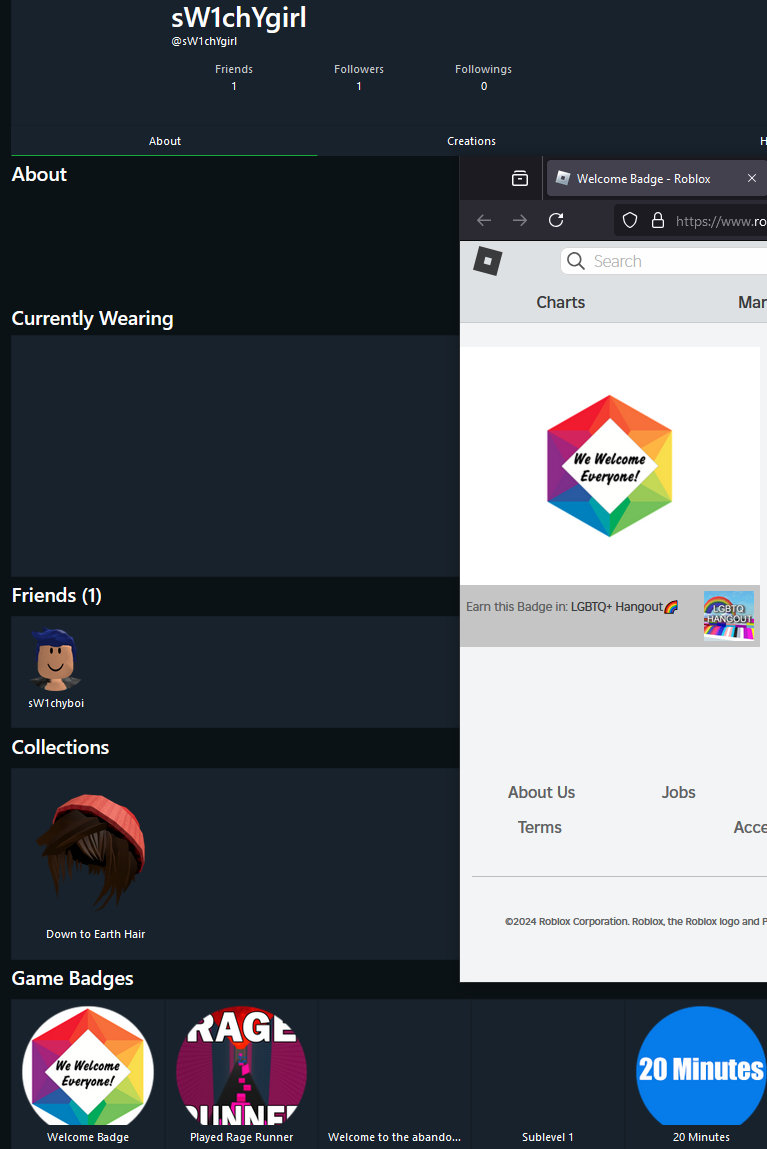
Task: Click the tracking protection shield icon
Action: [630, 221]
